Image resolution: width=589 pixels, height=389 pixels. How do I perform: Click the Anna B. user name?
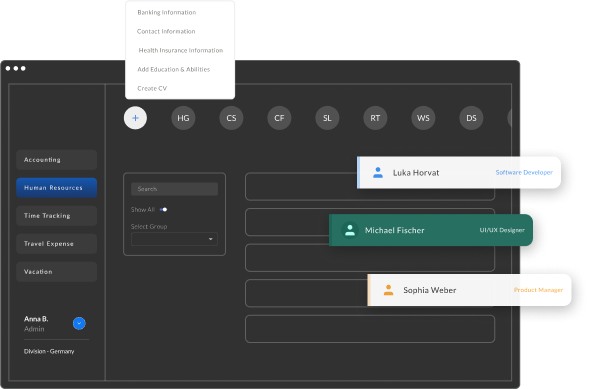point(36,319)
